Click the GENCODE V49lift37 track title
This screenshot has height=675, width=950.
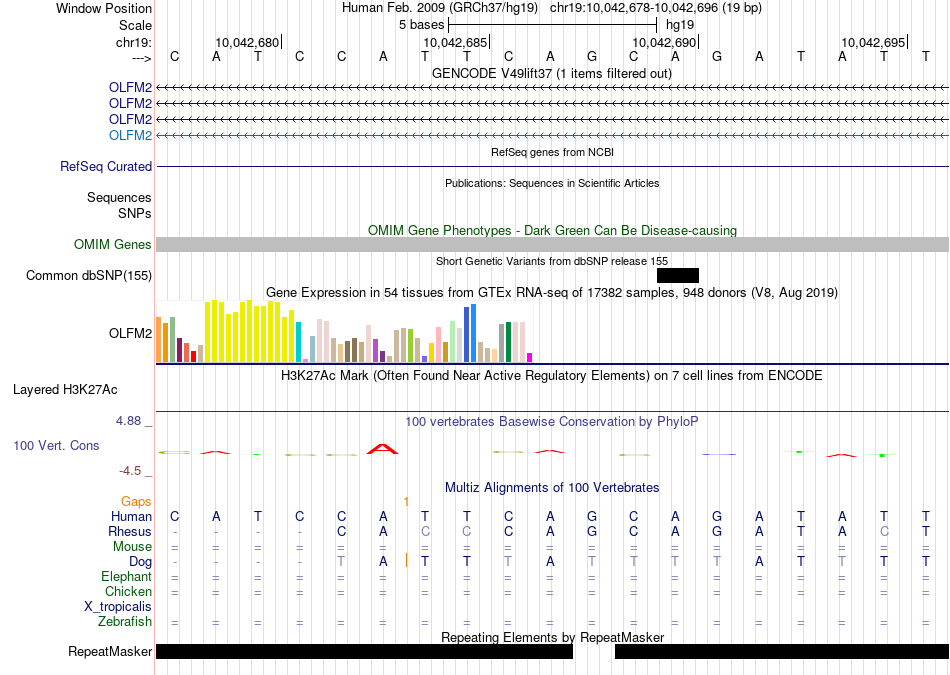tap(552, 73)
